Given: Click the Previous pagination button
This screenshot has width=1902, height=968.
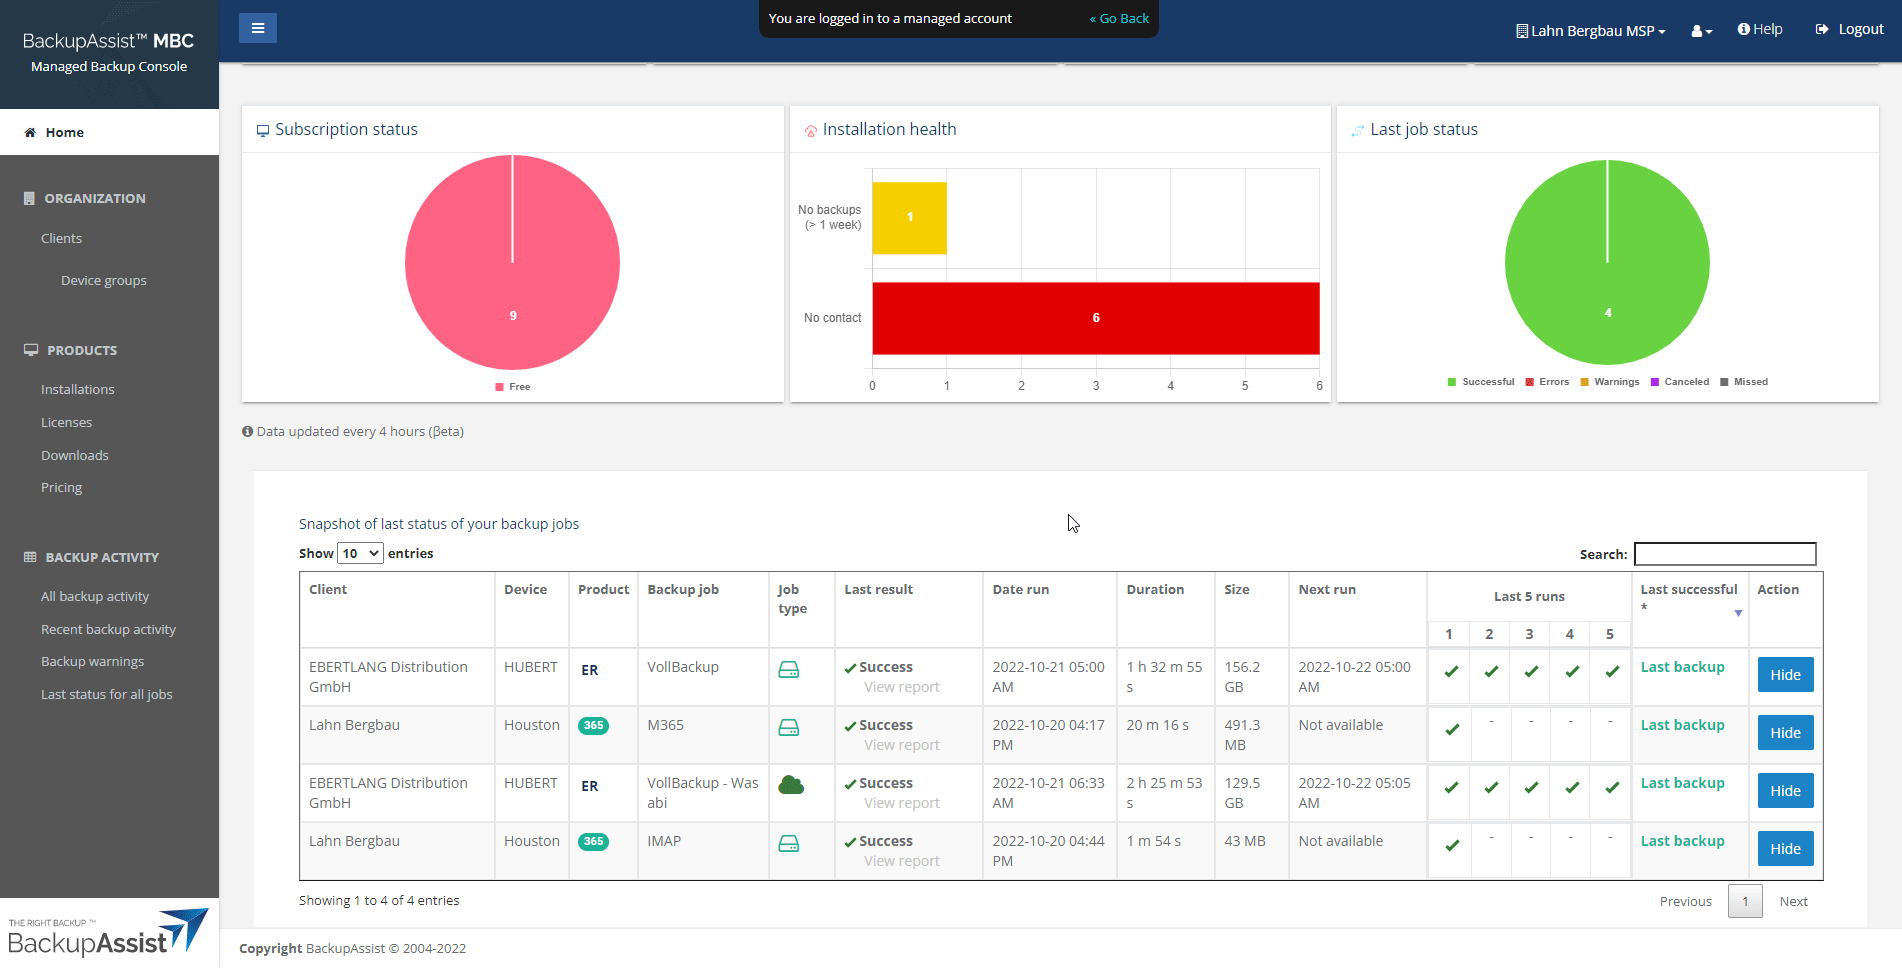Looking at the screenshot, I should pos(1685,901).
